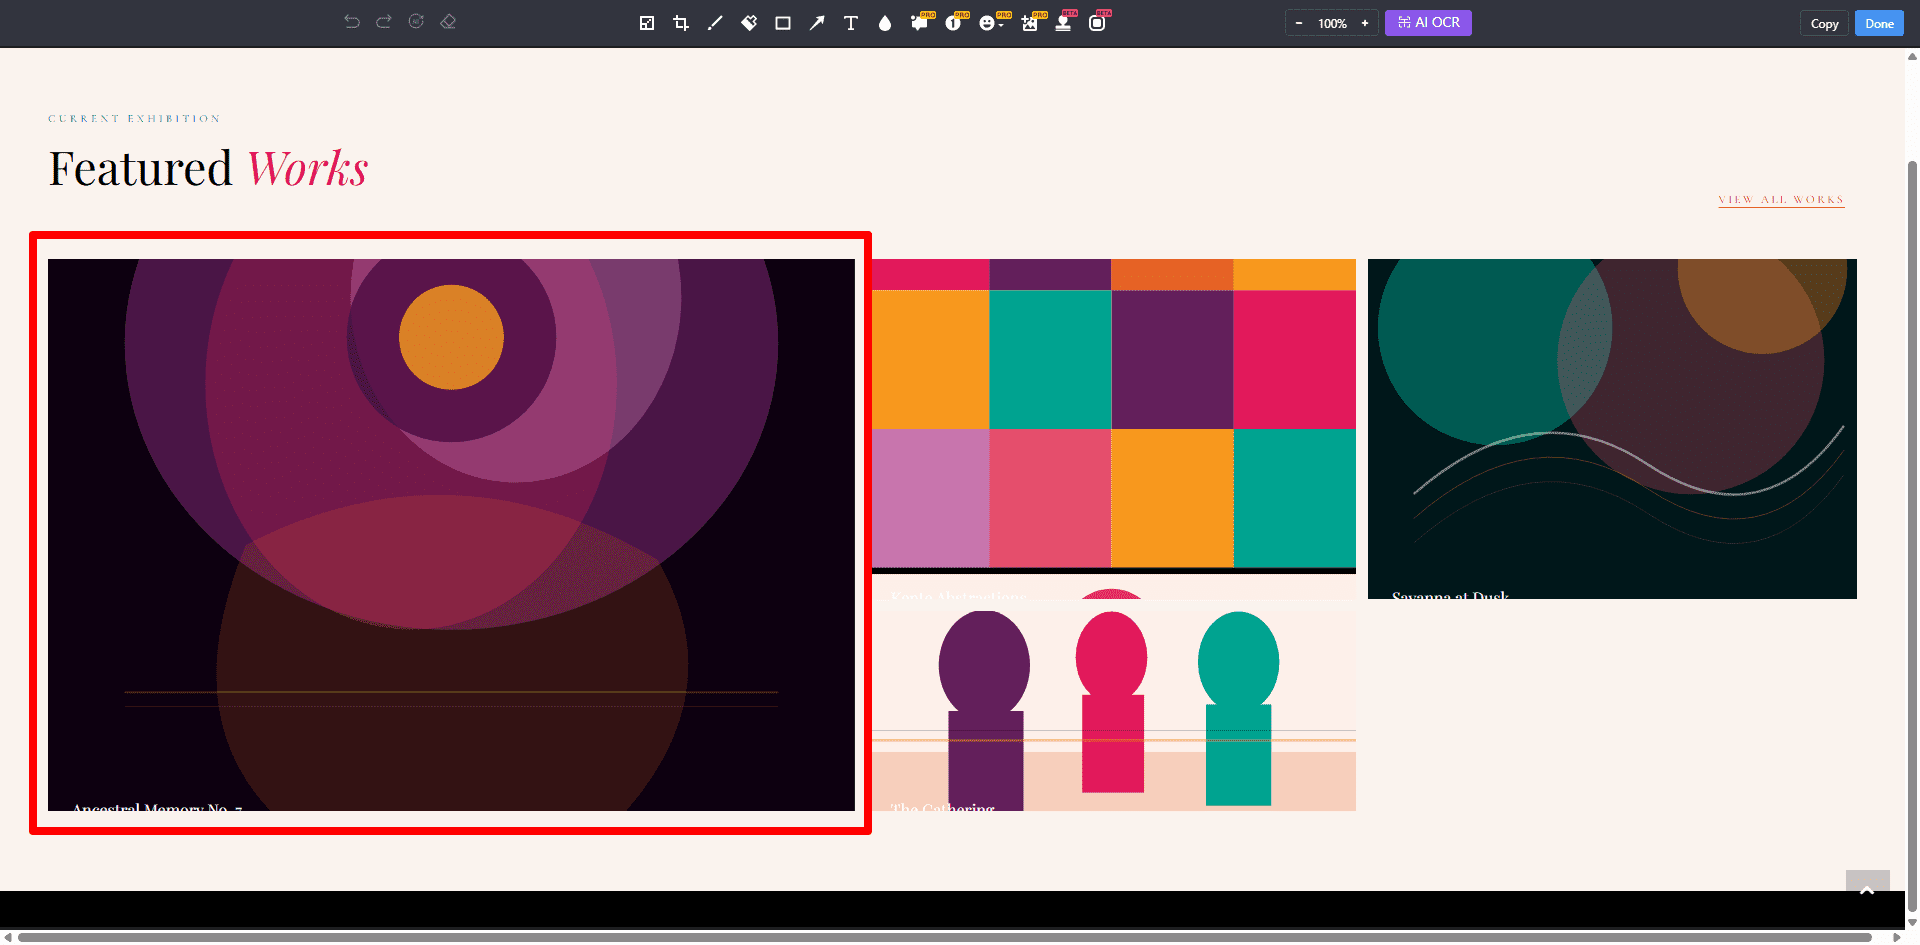Click the Done button
The width and height of the screenshot is (1920, 945).
click(1879, 23)
